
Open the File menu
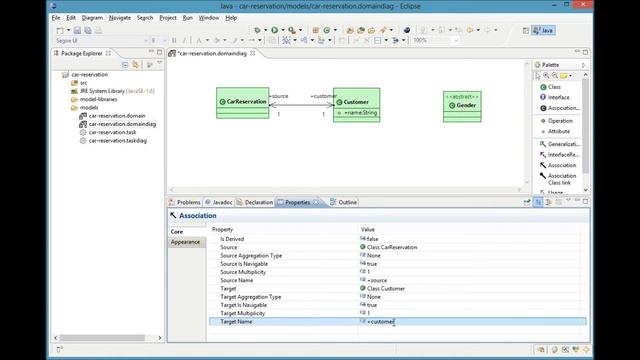tap(56, 18)
